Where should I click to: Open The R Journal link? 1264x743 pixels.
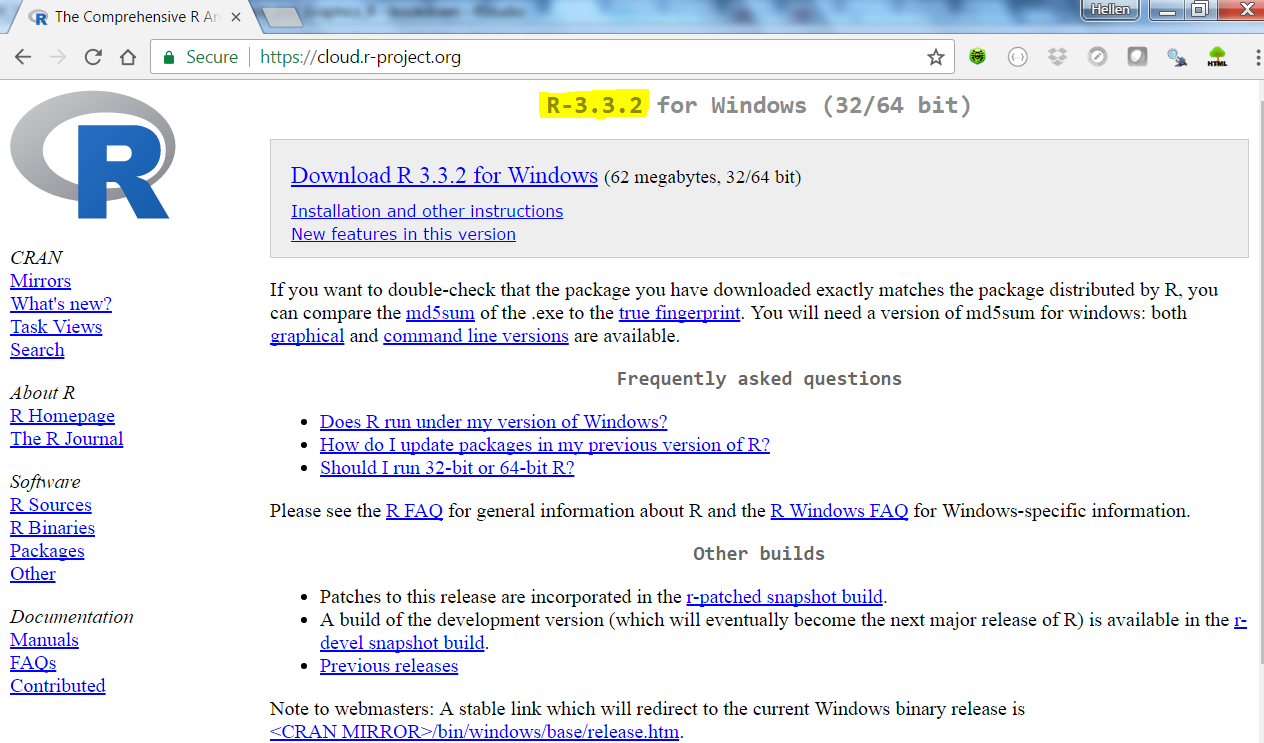pos(67,439)
